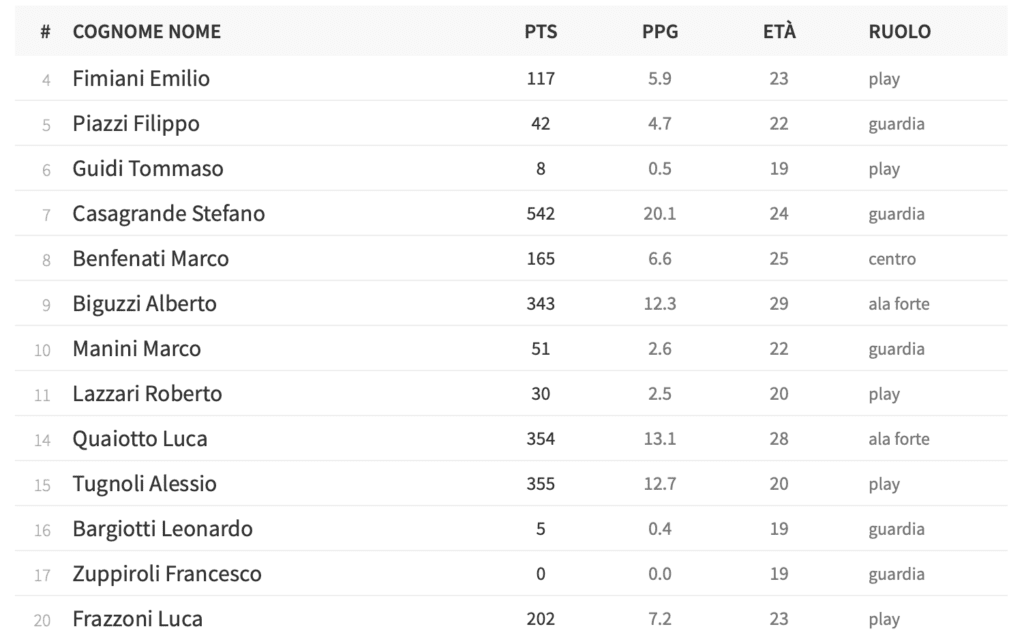The width and height of the screenshot is (1024, 644).
Task: Sort by the PPG column header
Action: [660, 31]
